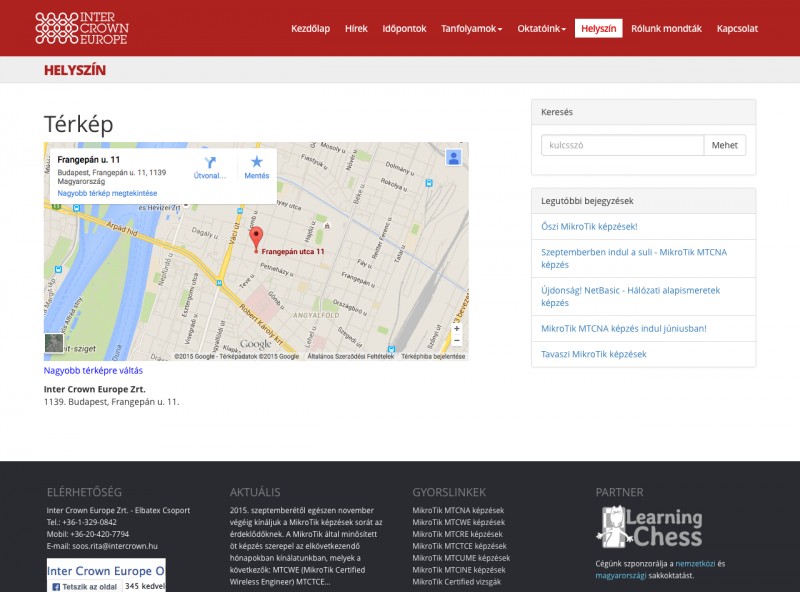Viewport: 800px width, 592px height.
Task: Switch to satellite view thumbnail on map
Action: tap(54, 343)
